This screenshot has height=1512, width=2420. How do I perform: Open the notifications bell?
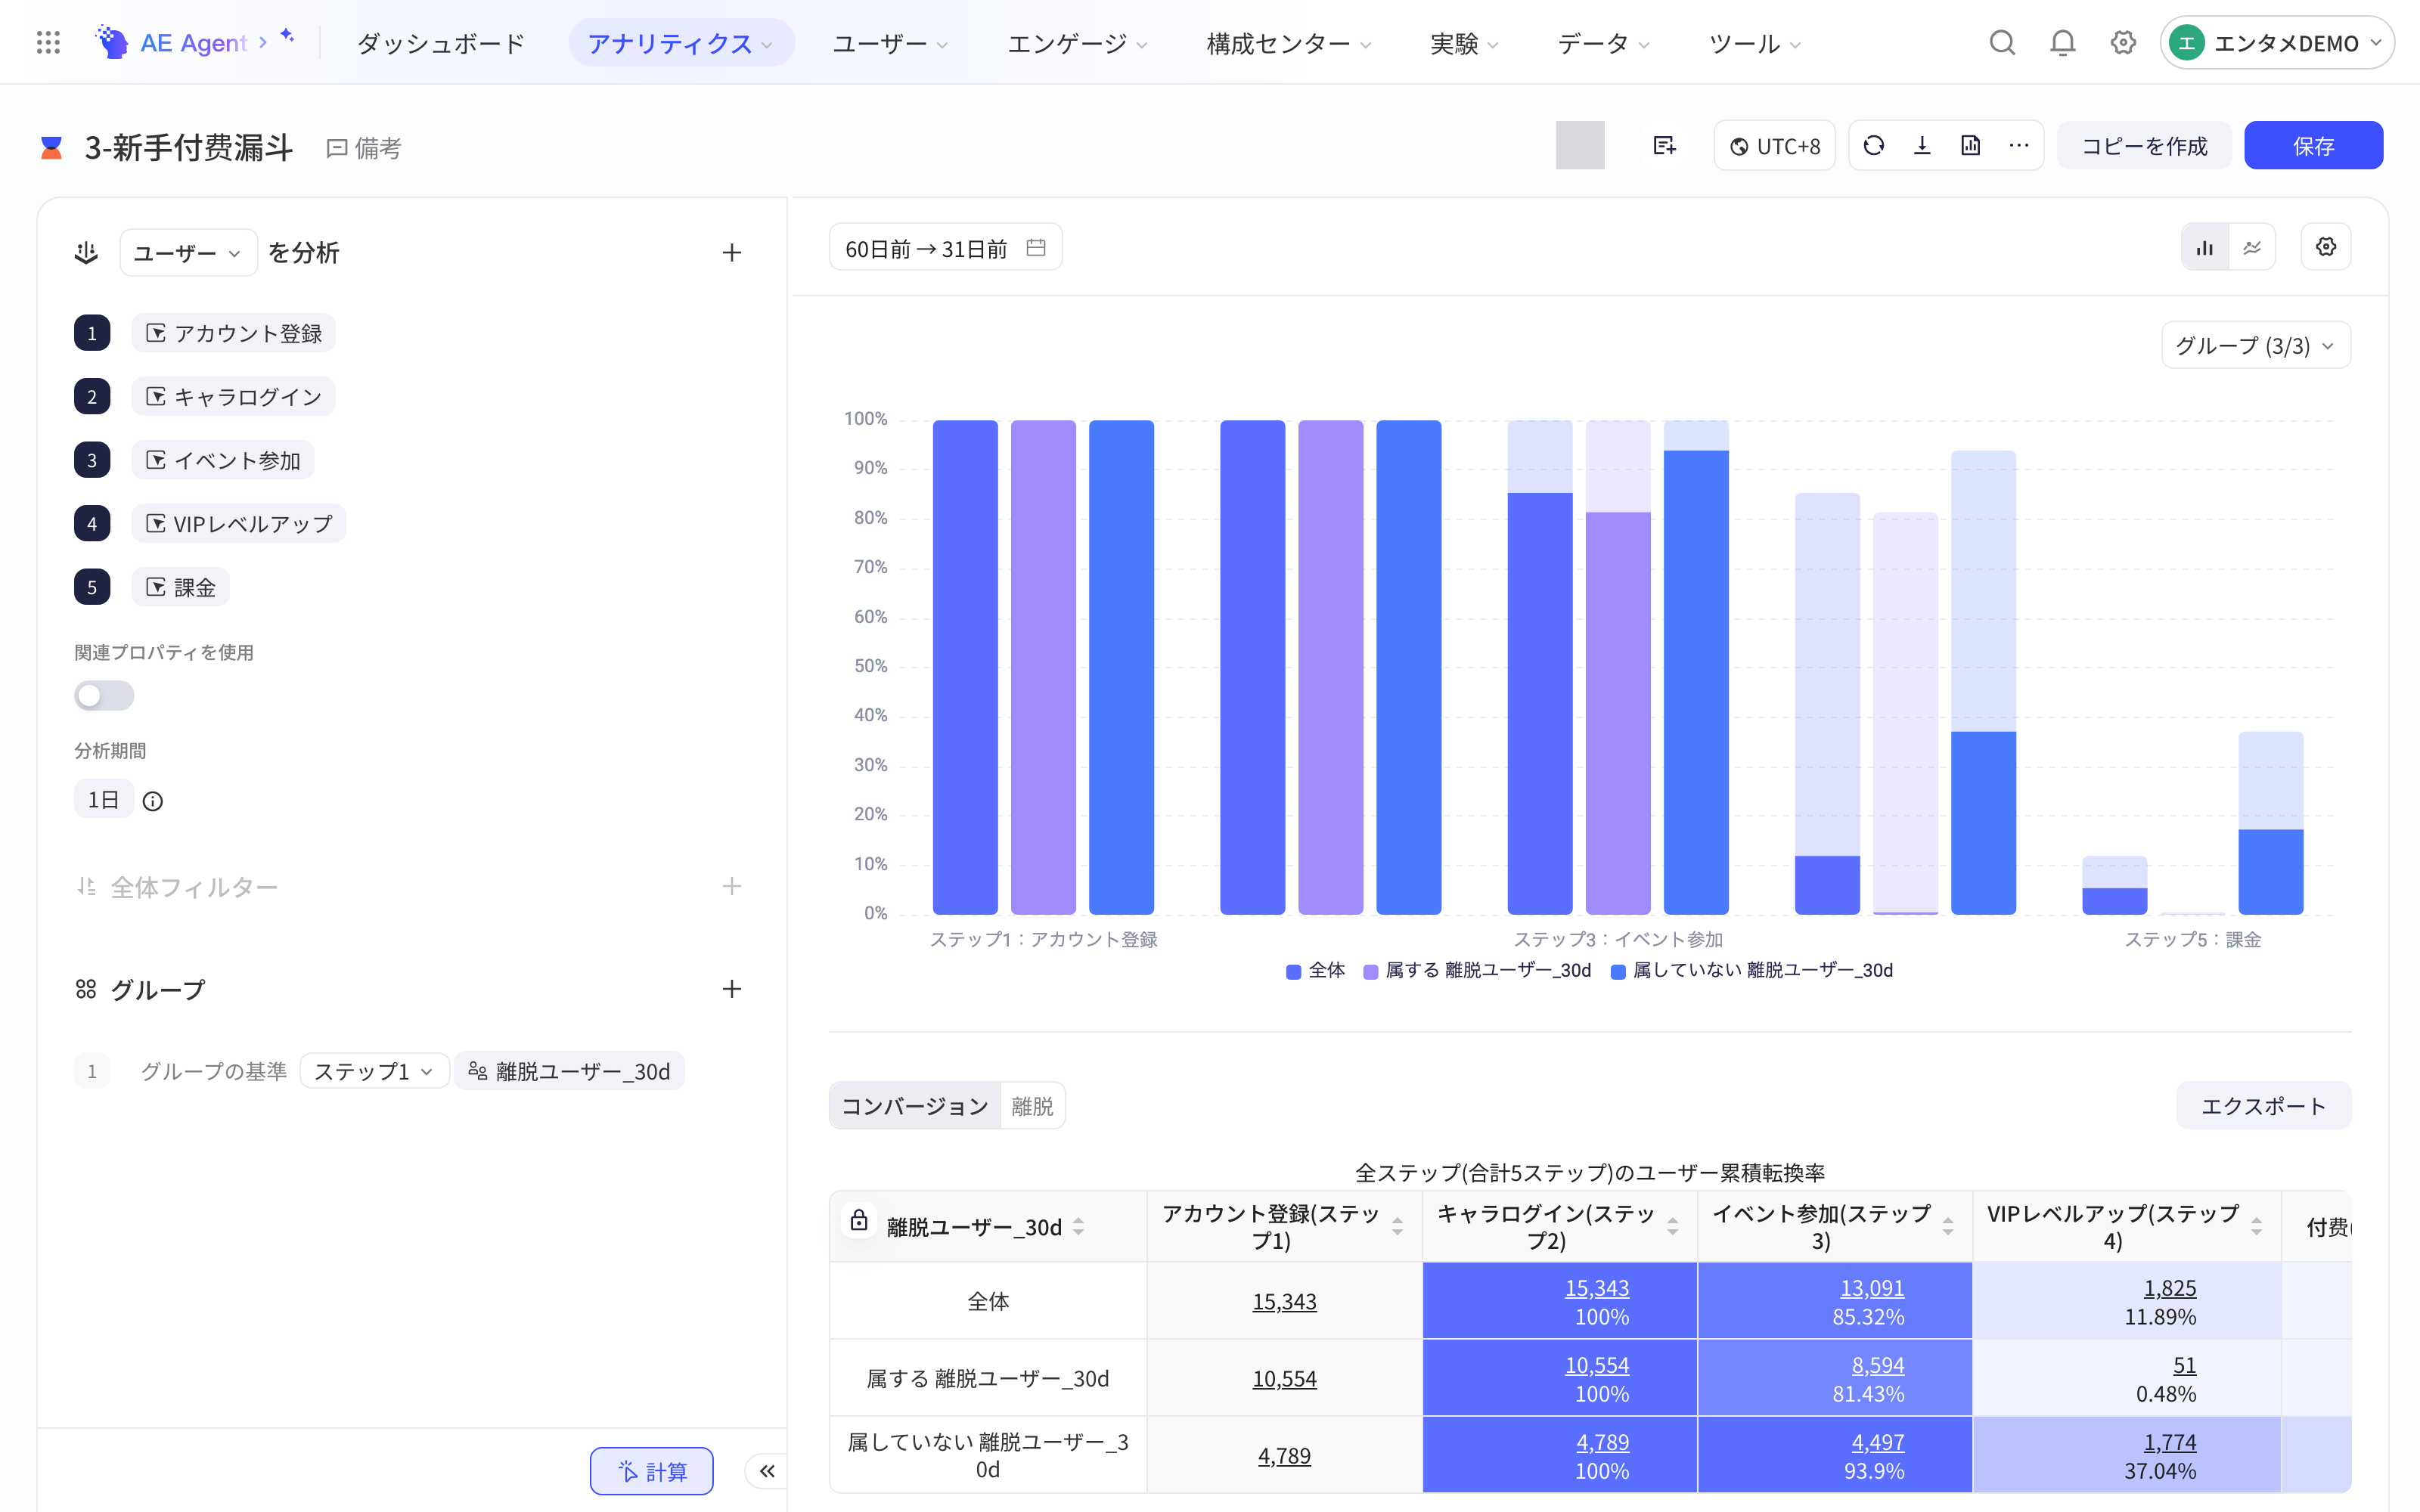click(x=2062, y=43)
